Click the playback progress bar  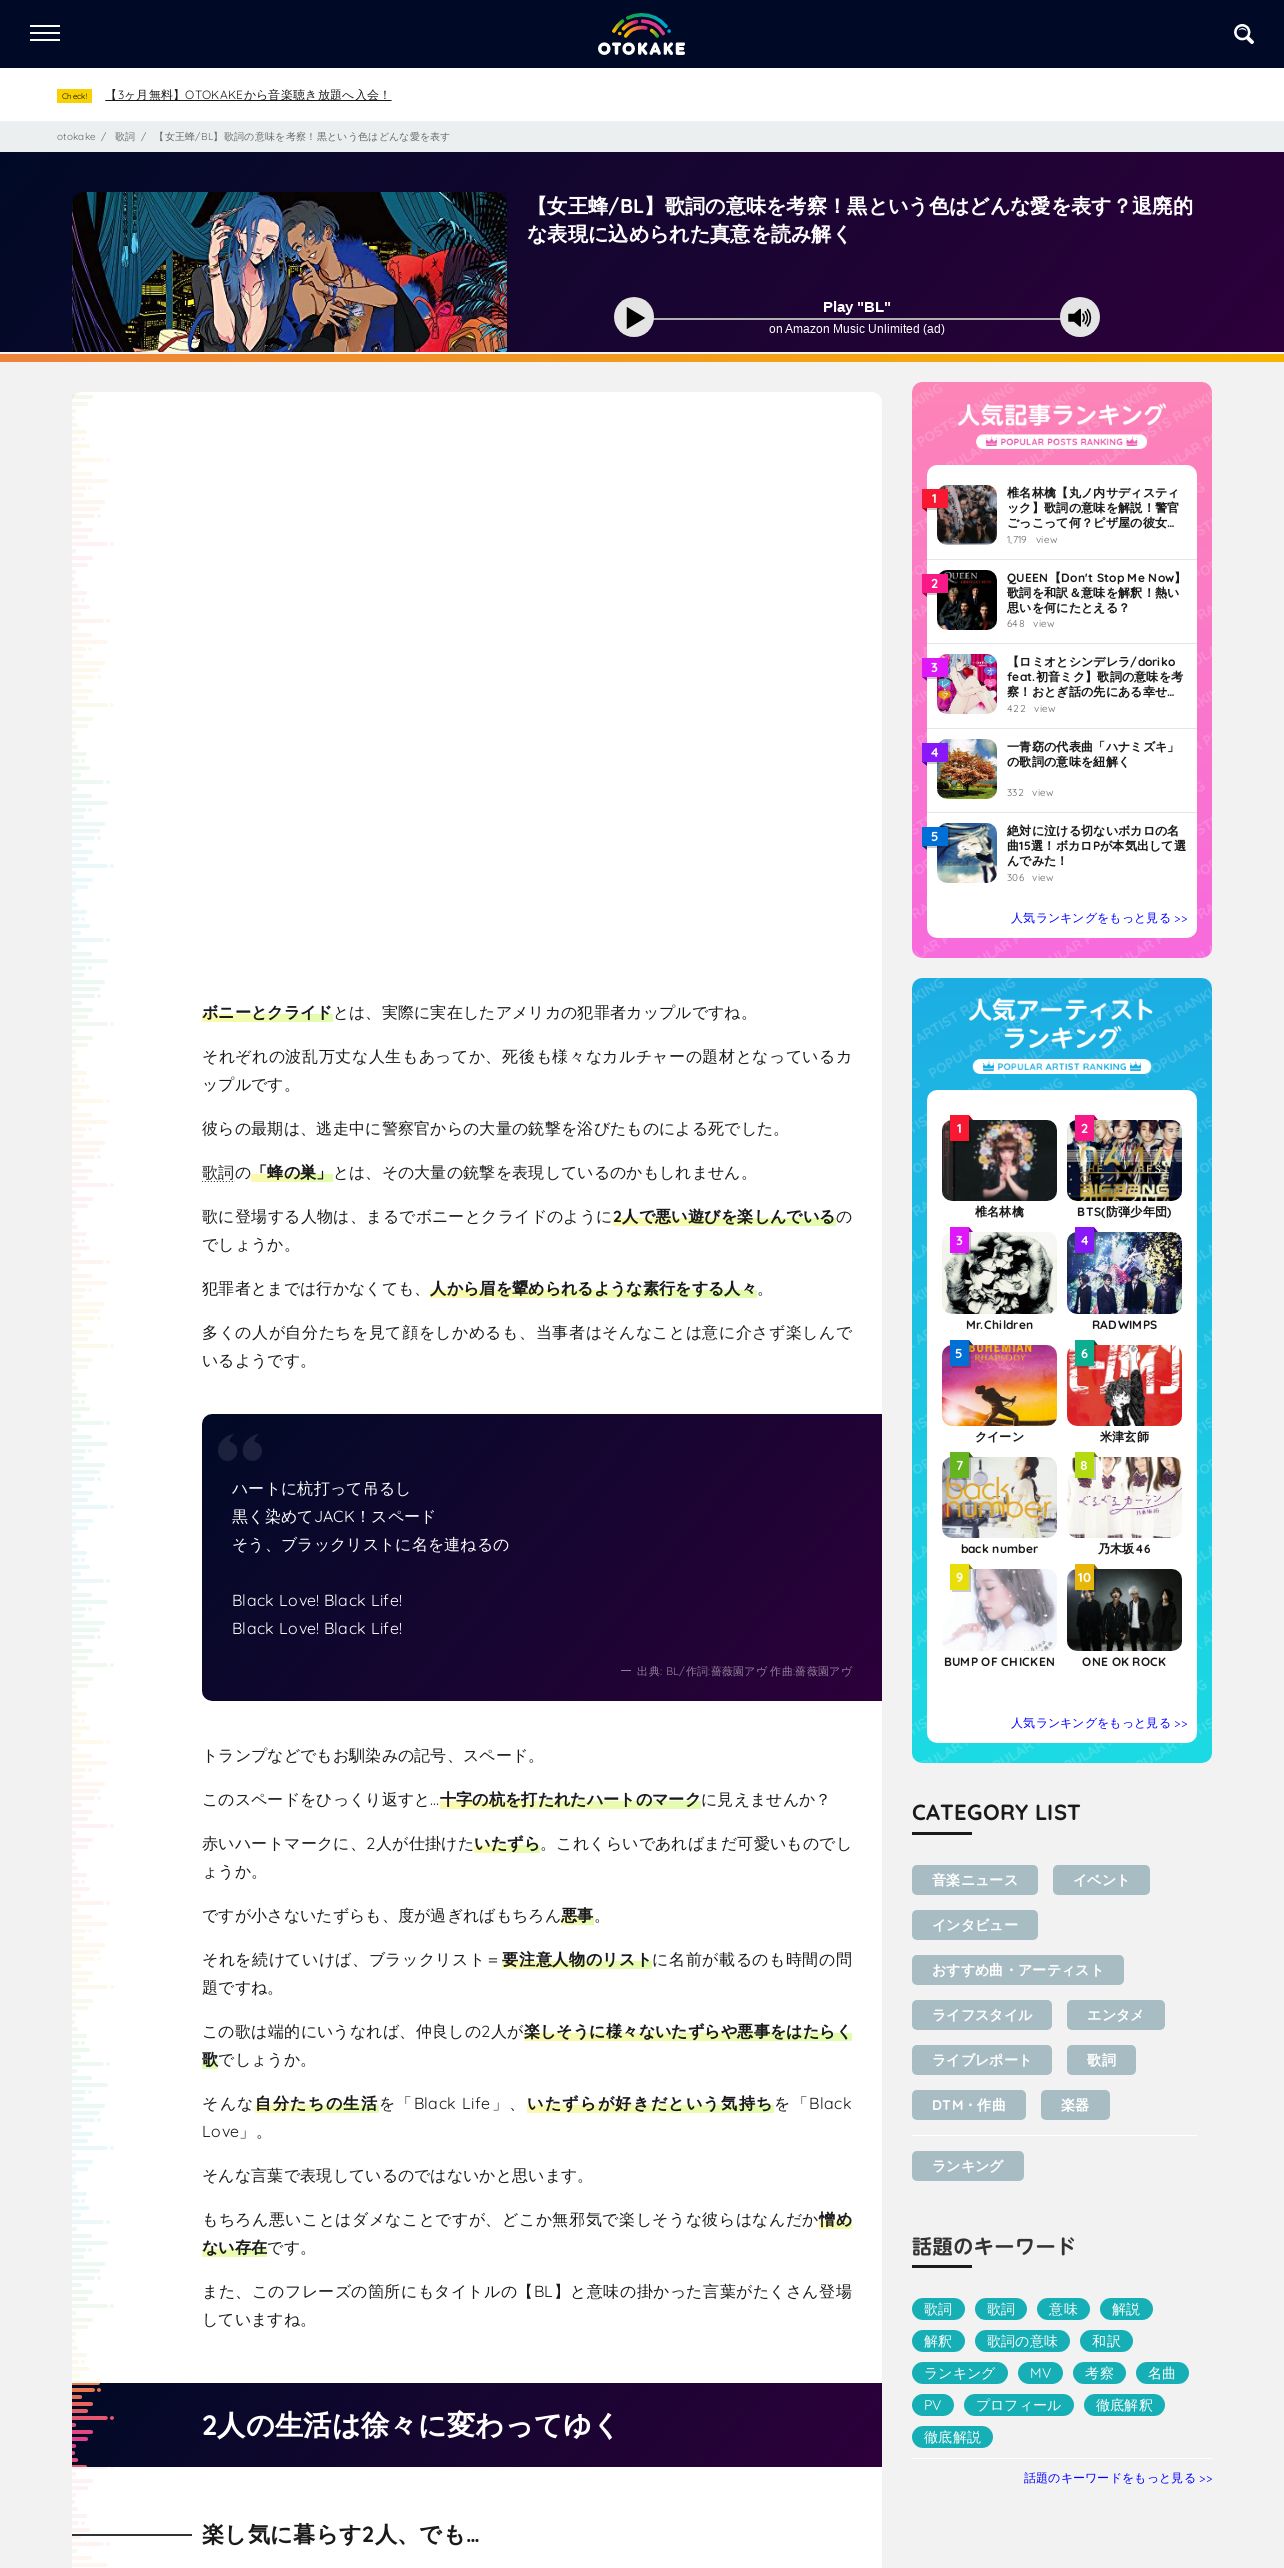(x=856, y=319)
